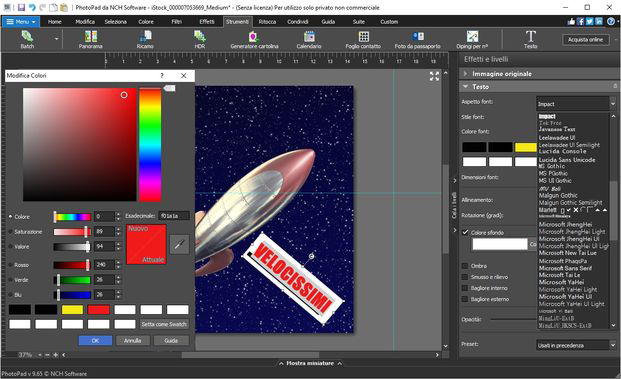This screenshot has width=621, height=379.
Task: Click the thumbs-up like icon
Action: tap(571, 21)
